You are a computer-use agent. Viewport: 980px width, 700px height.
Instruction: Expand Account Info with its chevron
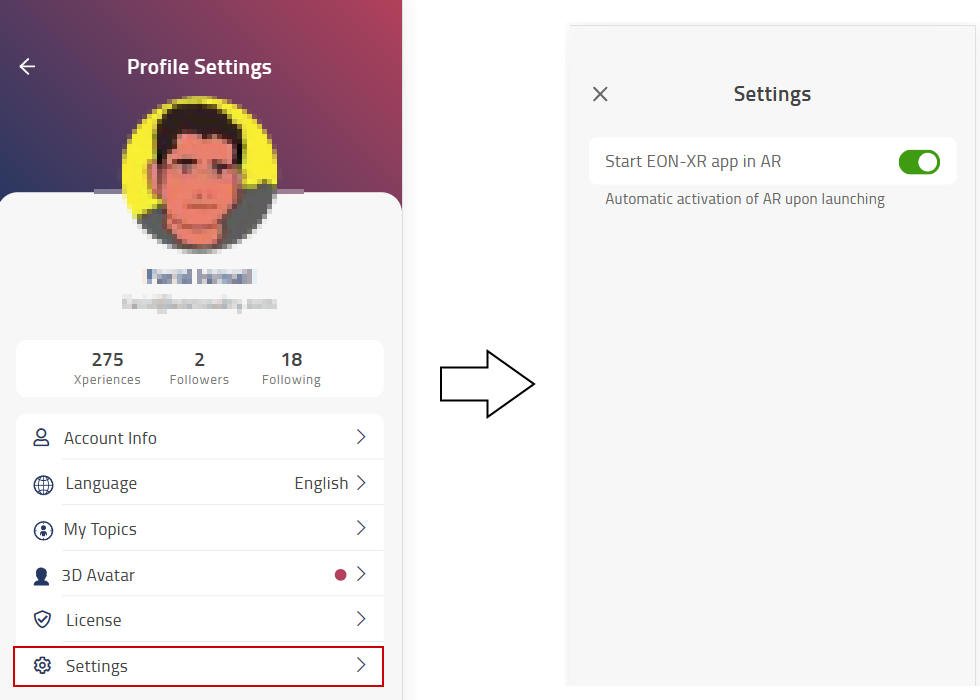point(361,437)
